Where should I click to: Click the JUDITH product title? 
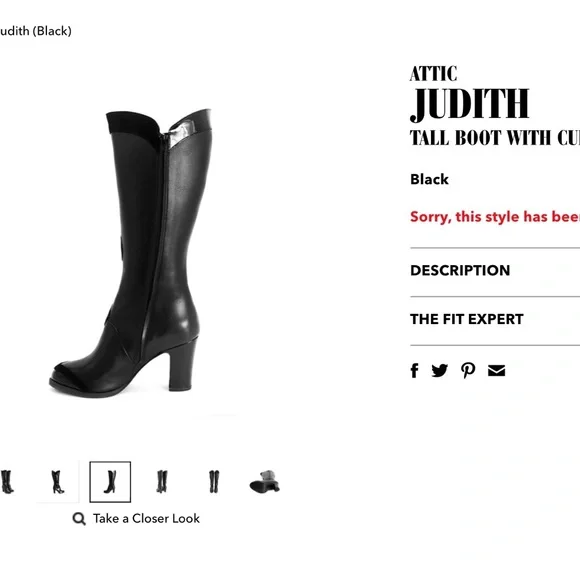pos(470,105)
